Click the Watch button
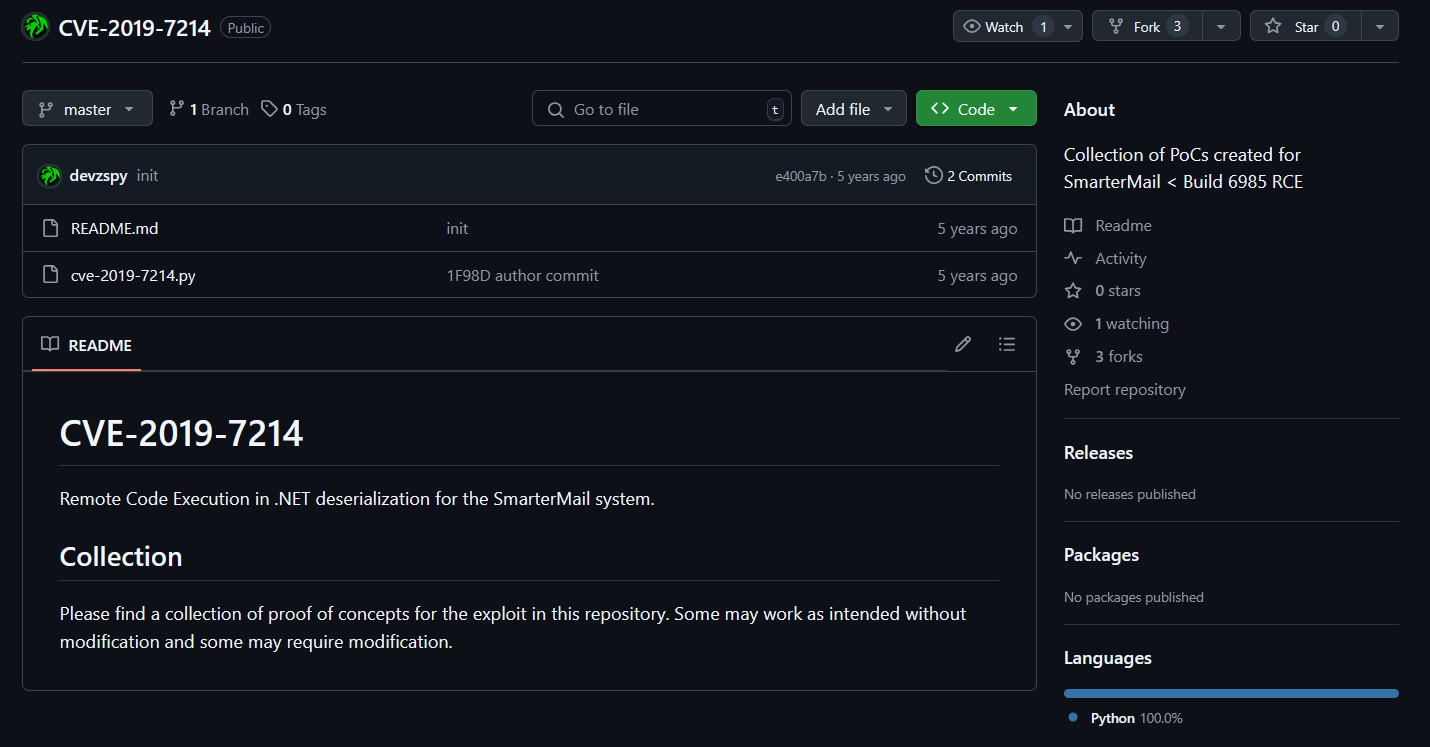 click(x=1004, y=26)
